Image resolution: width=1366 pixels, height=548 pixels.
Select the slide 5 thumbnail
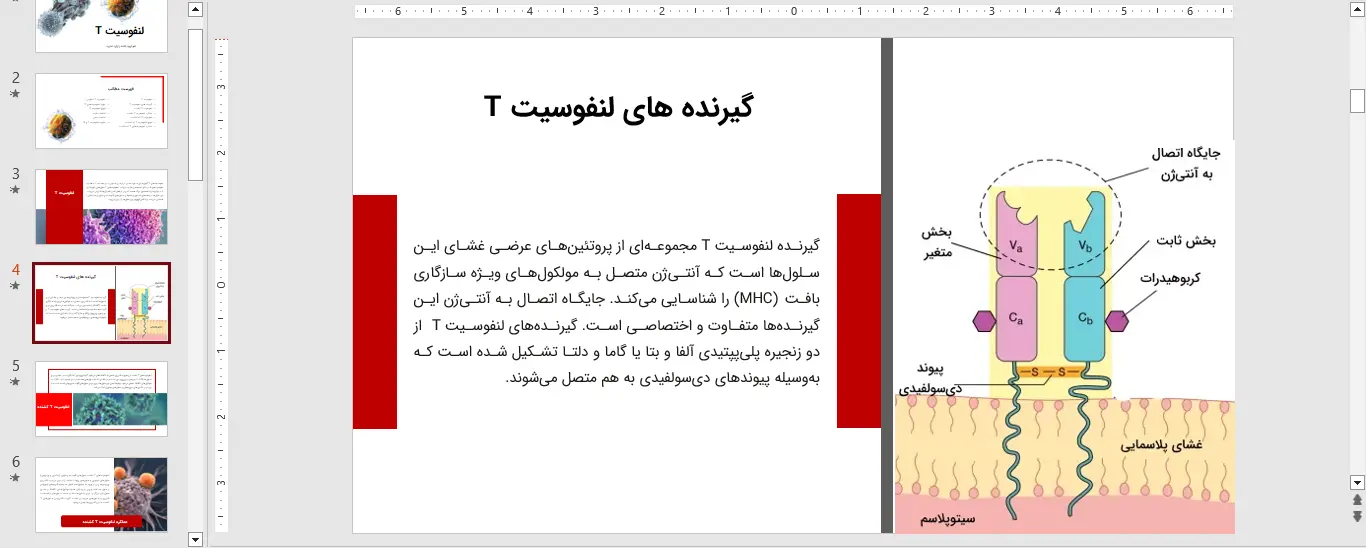tap(102, 399)
